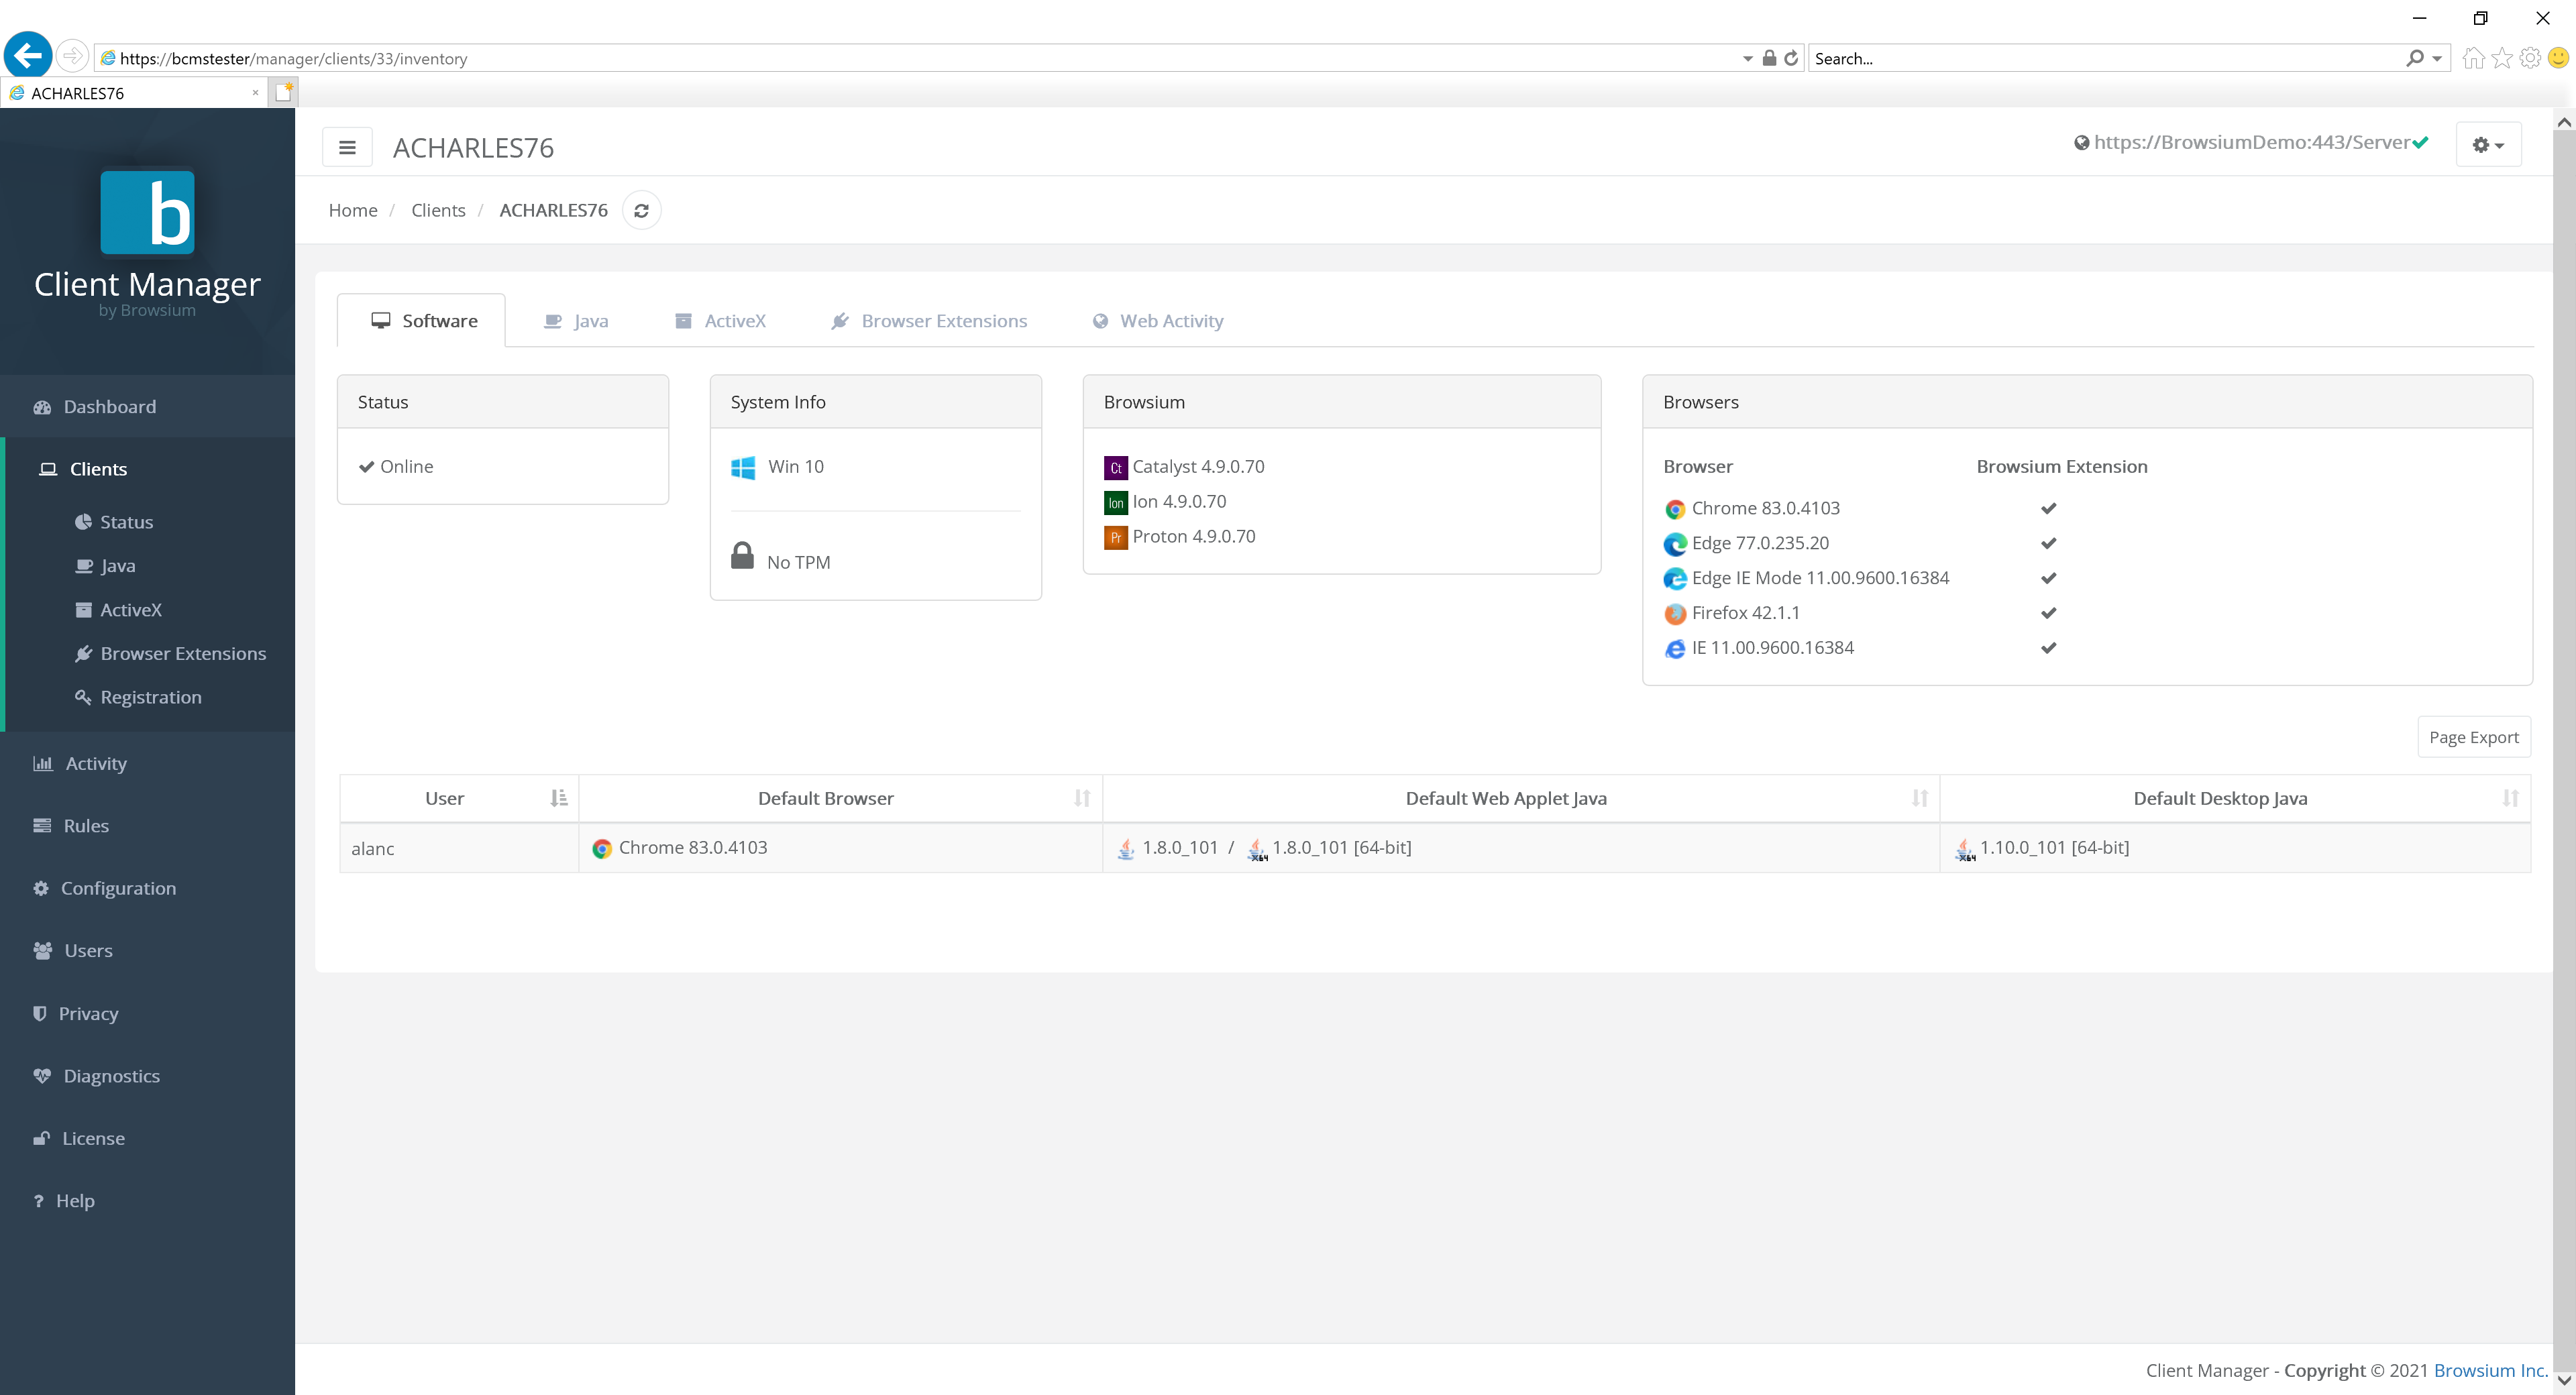Open the Privacy sidebar item
Image resolution: width=2576 pixels, height=1395 pixels.
pos(148,1013)
